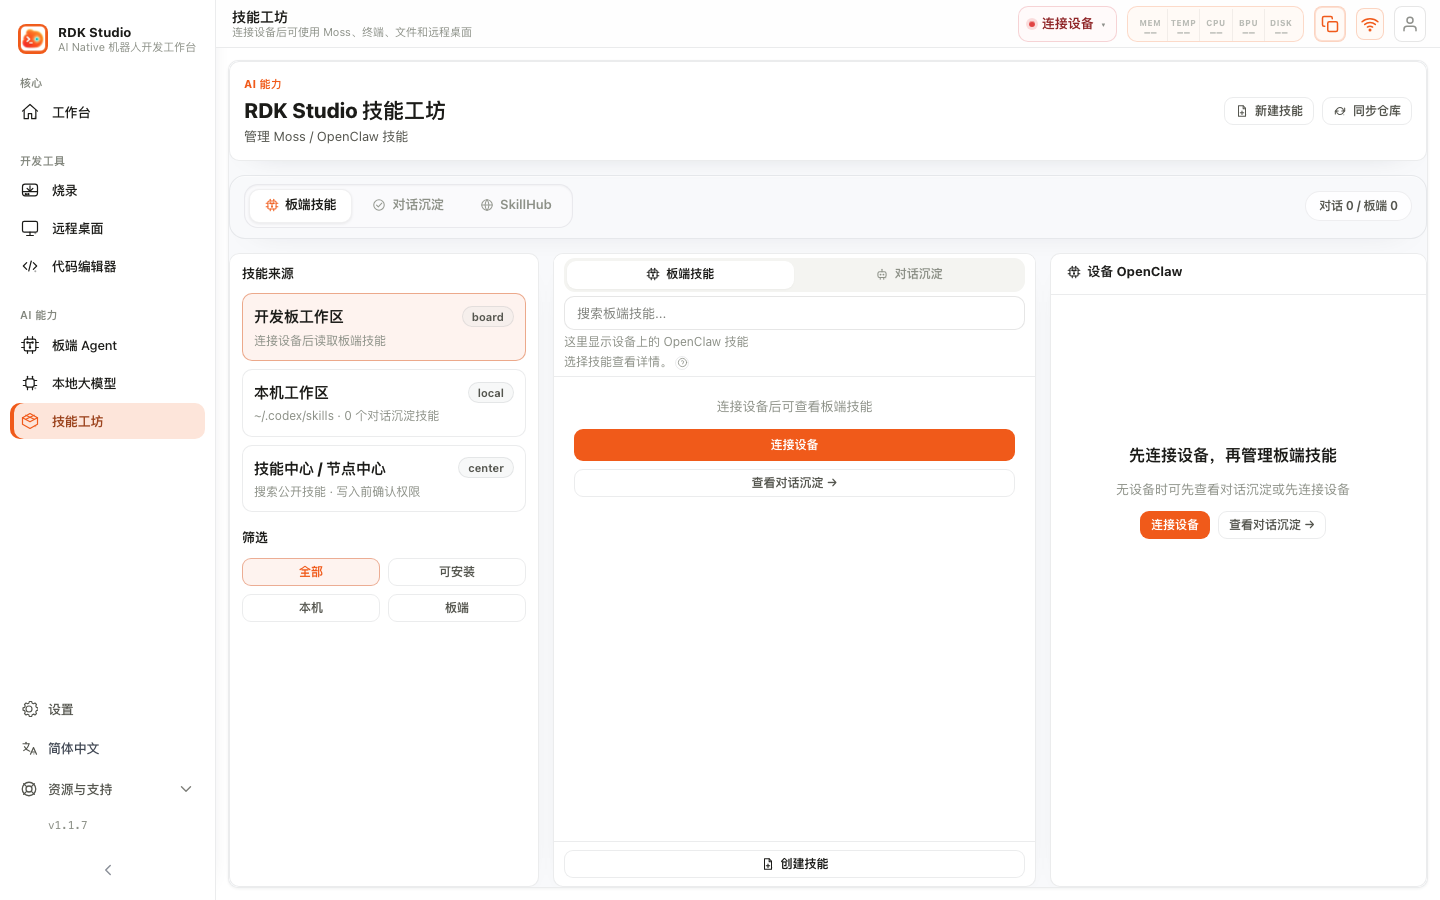
Task: Click the TEMP status indicator
Action: (x=1183, y=25)
